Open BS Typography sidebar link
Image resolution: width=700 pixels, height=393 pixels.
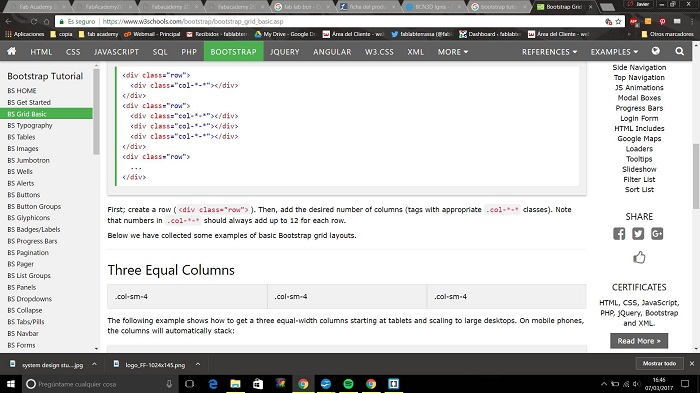pyautogui.click(x=30, y=125)
